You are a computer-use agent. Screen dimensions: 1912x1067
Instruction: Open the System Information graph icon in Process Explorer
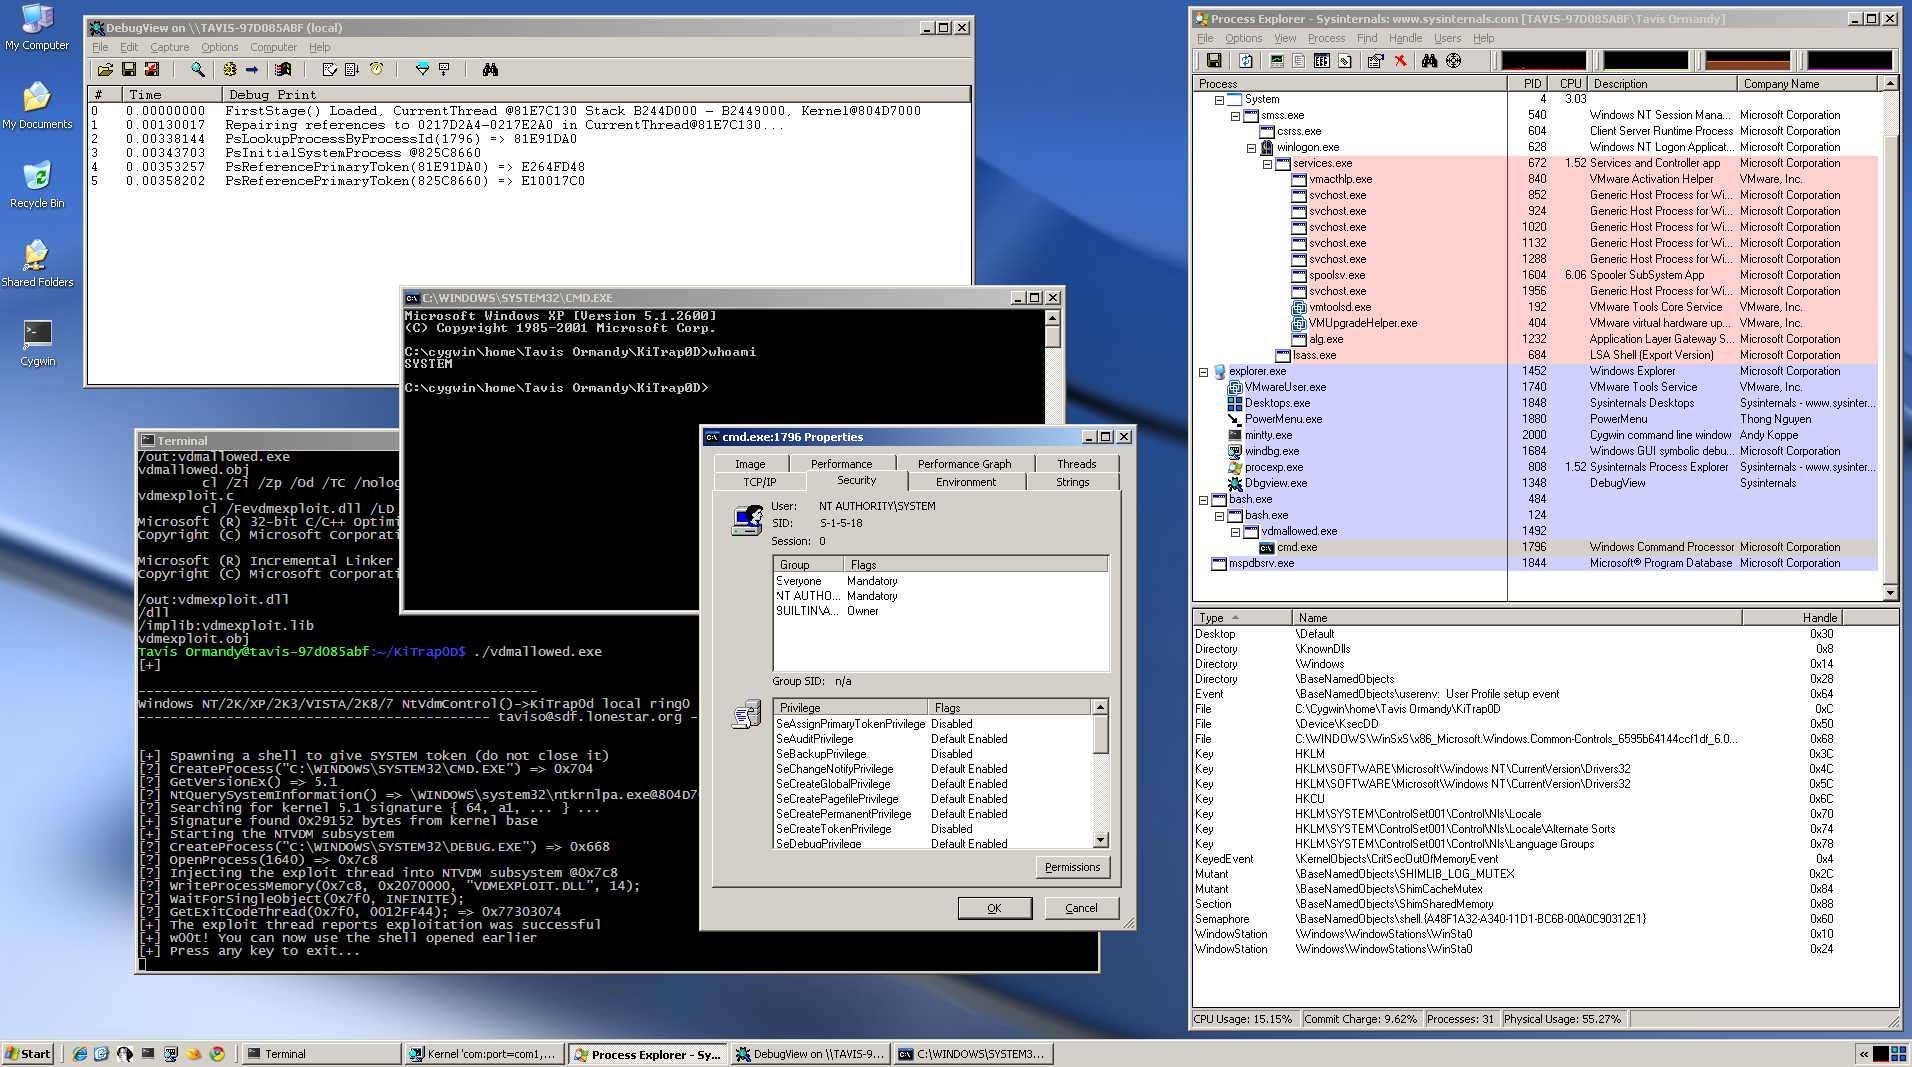pos(1277,61)
